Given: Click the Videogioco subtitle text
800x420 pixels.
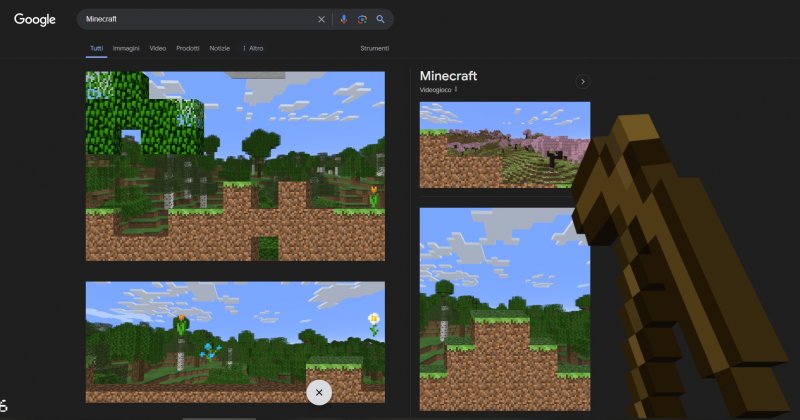Looking at the screenshot, I should pyautogui.click(x=435, y=90).
